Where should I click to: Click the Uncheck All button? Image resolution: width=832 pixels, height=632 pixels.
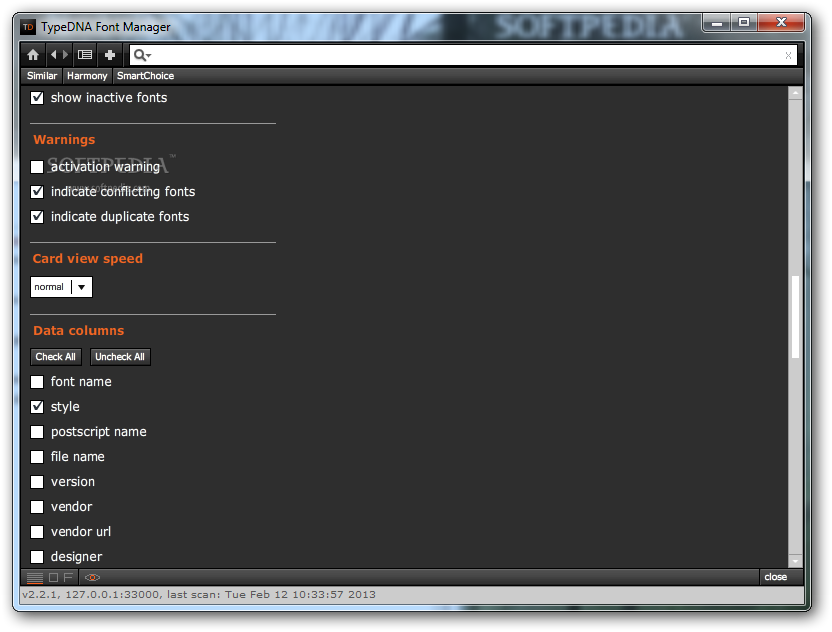tap(120, 357)
